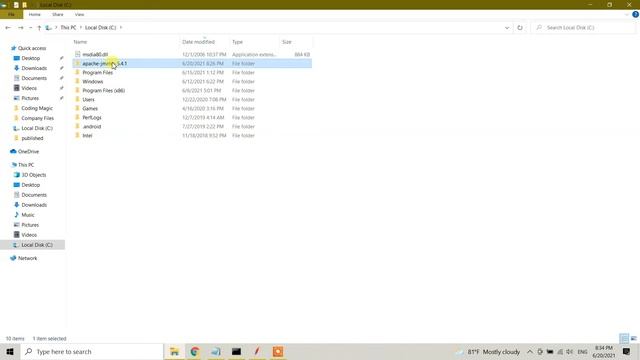The height and width of the screenshot is (360, 640).
Task: Show hidden system tray icons
Action: point(530,351)
